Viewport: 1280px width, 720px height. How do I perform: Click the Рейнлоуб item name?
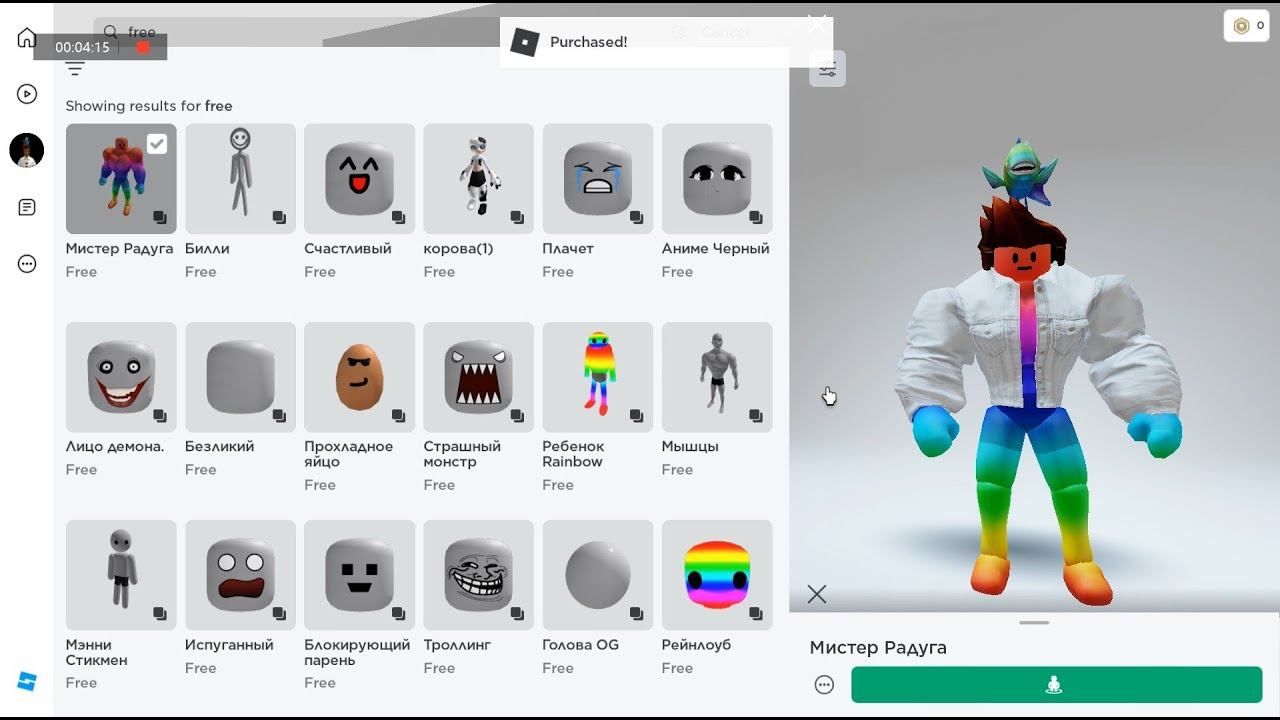click(x=696, y=645)
